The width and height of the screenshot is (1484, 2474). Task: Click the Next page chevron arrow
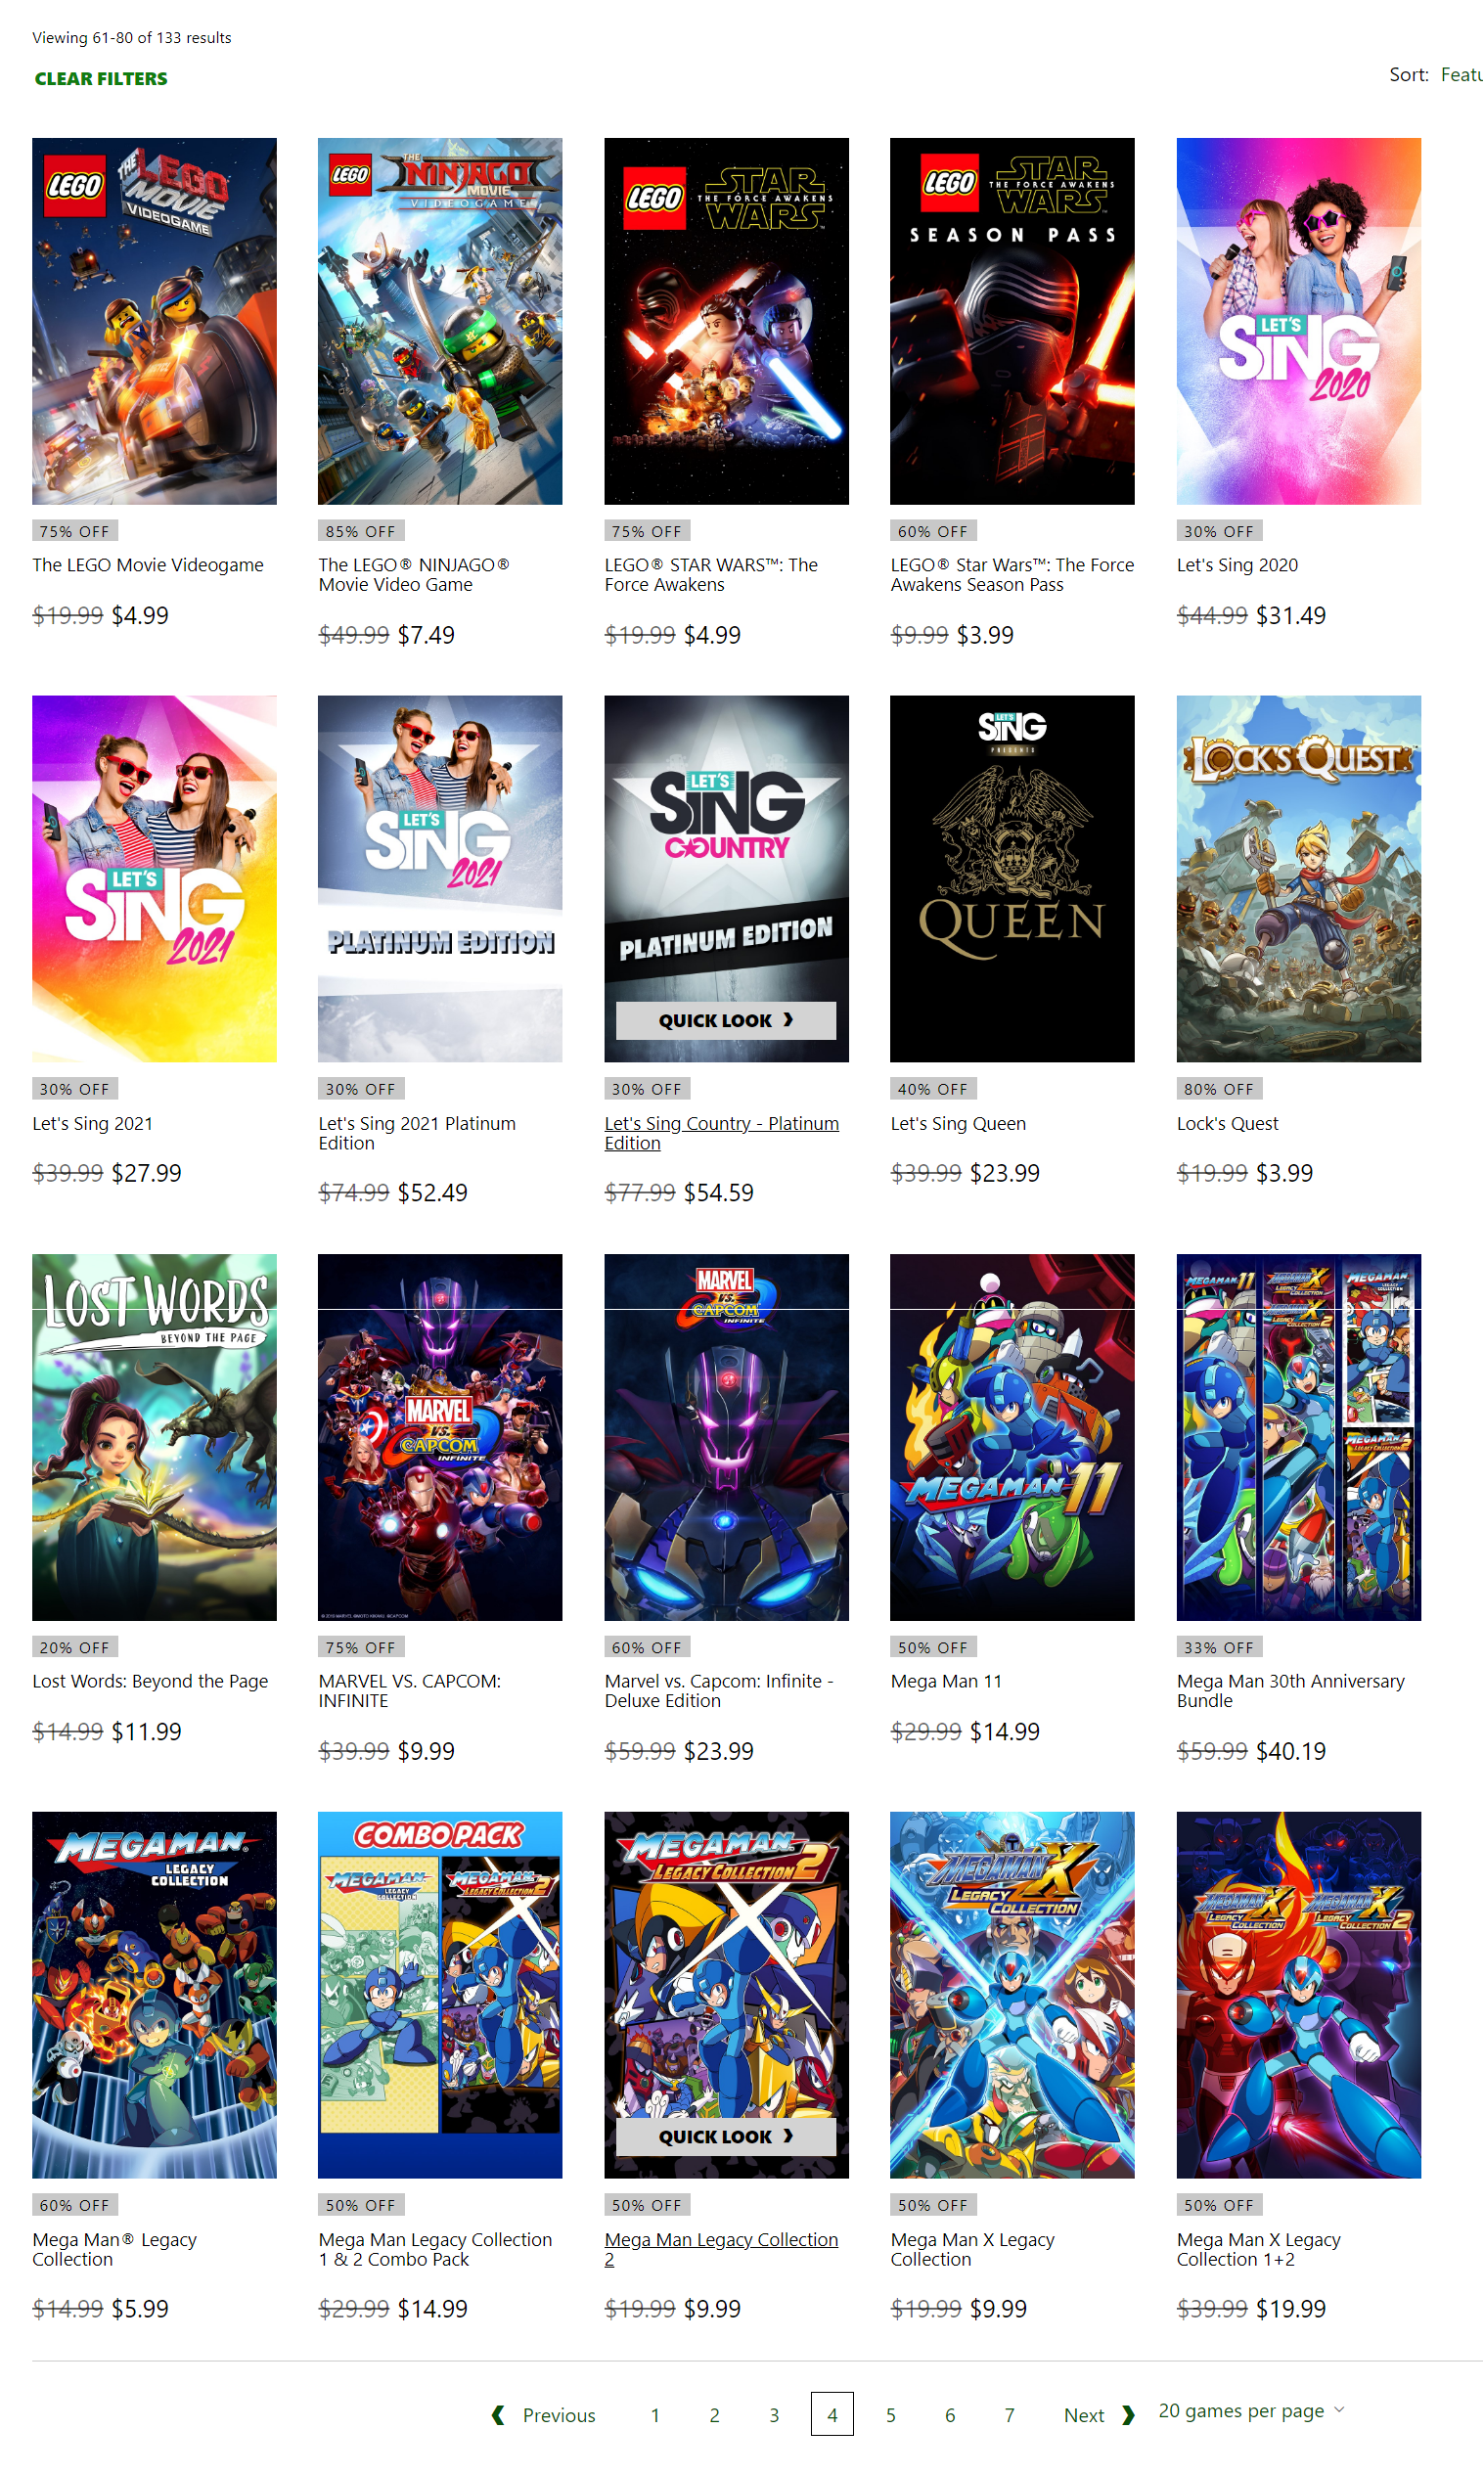(x=1129, y=2415)
